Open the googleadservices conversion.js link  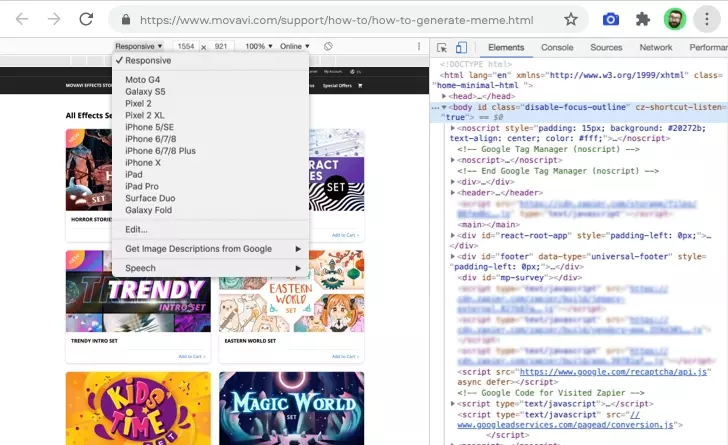(566, 425)
